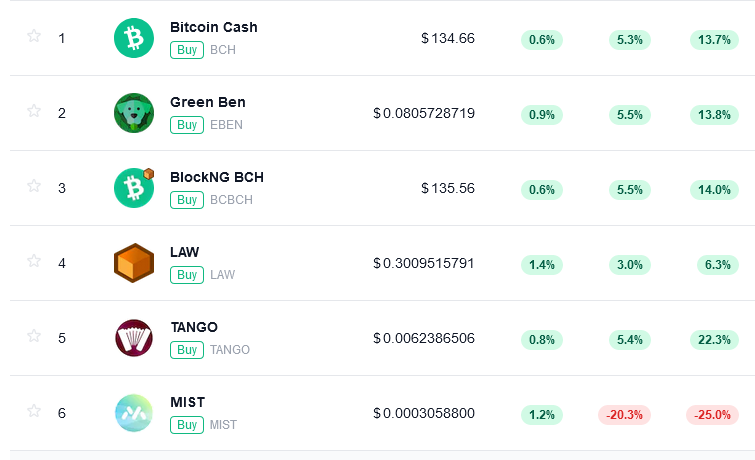This screenshot has width=755, height=460.
Task: Mark MIST as favorite with star
Action: point(34,411)
